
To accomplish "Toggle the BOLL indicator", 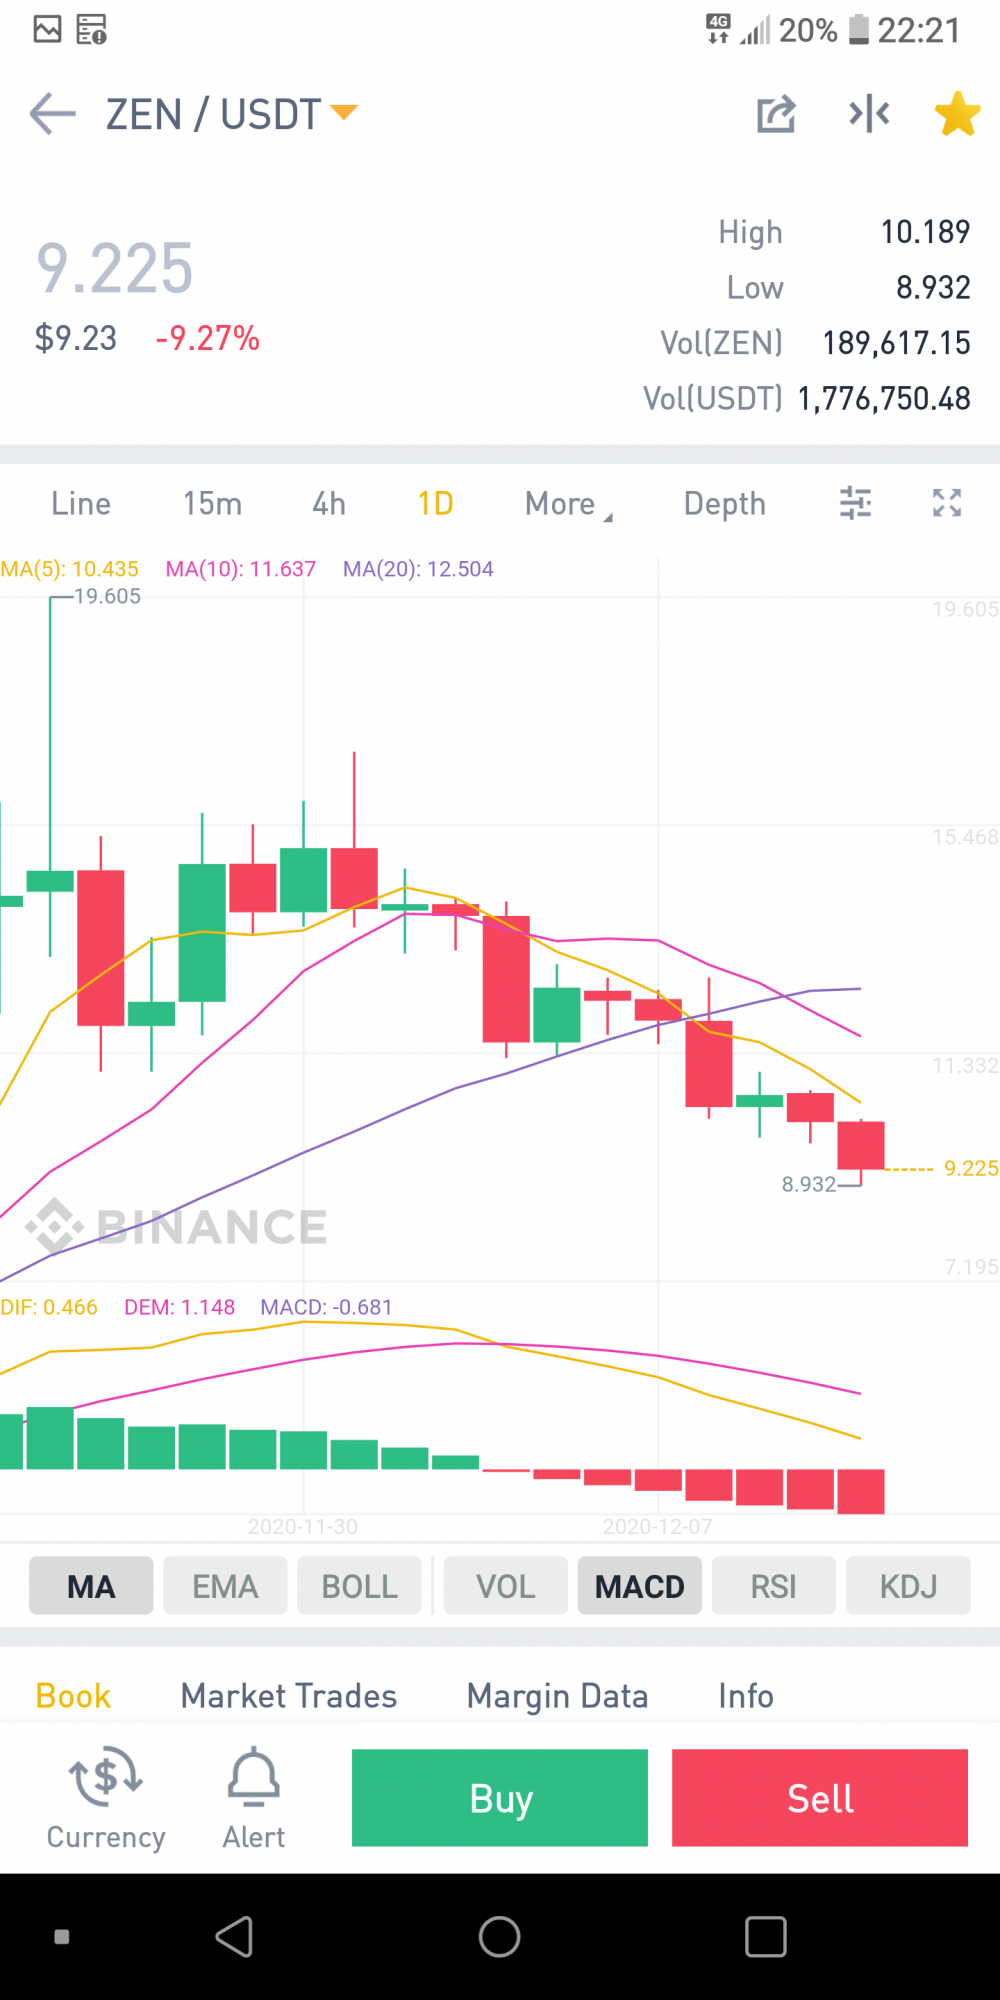I will point(359,1586).
